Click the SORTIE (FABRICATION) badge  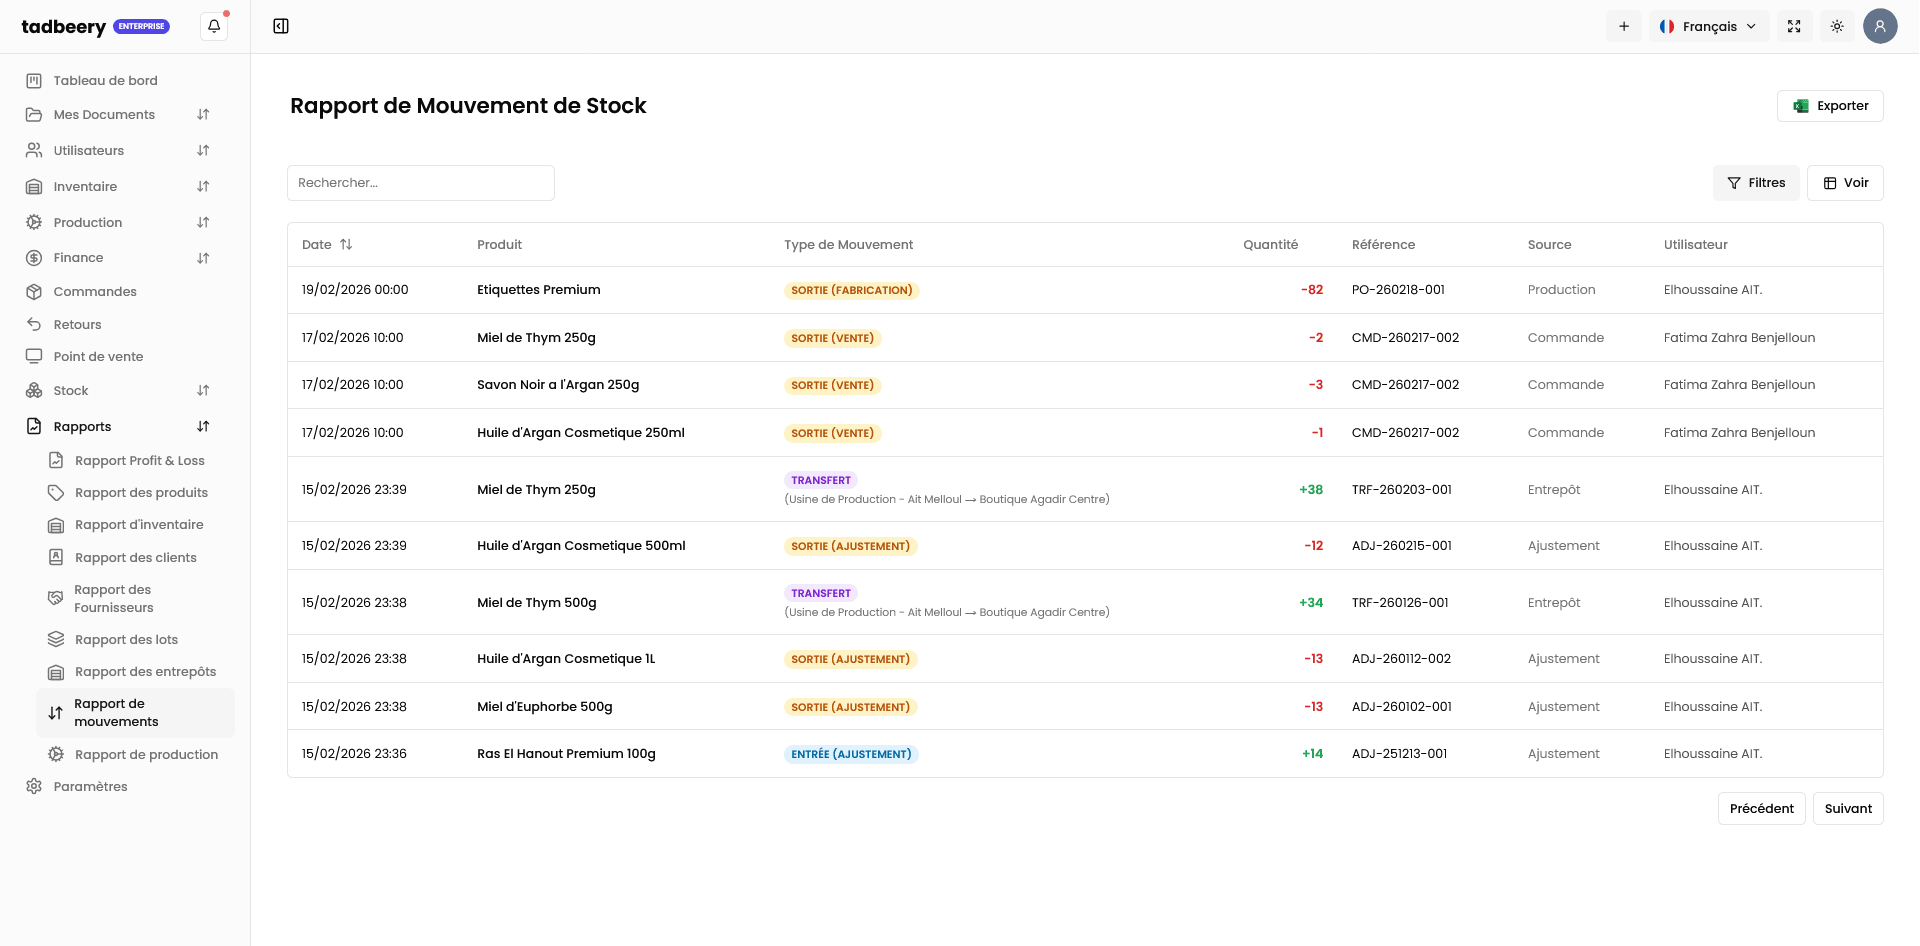(x=851, y=291)
